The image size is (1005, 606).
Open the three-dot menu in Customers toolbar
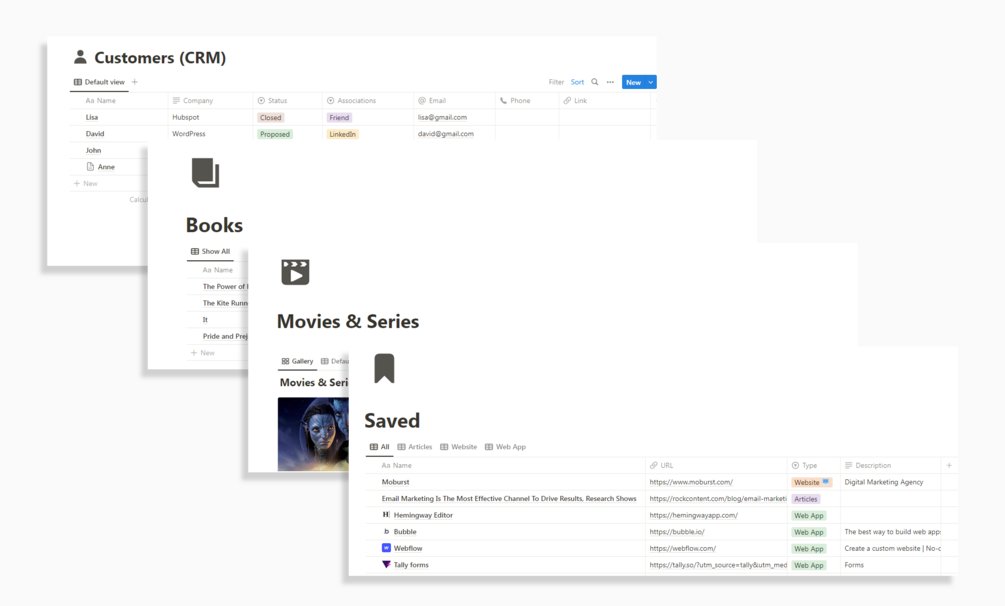pyautogui.click(x=610, y=82)
